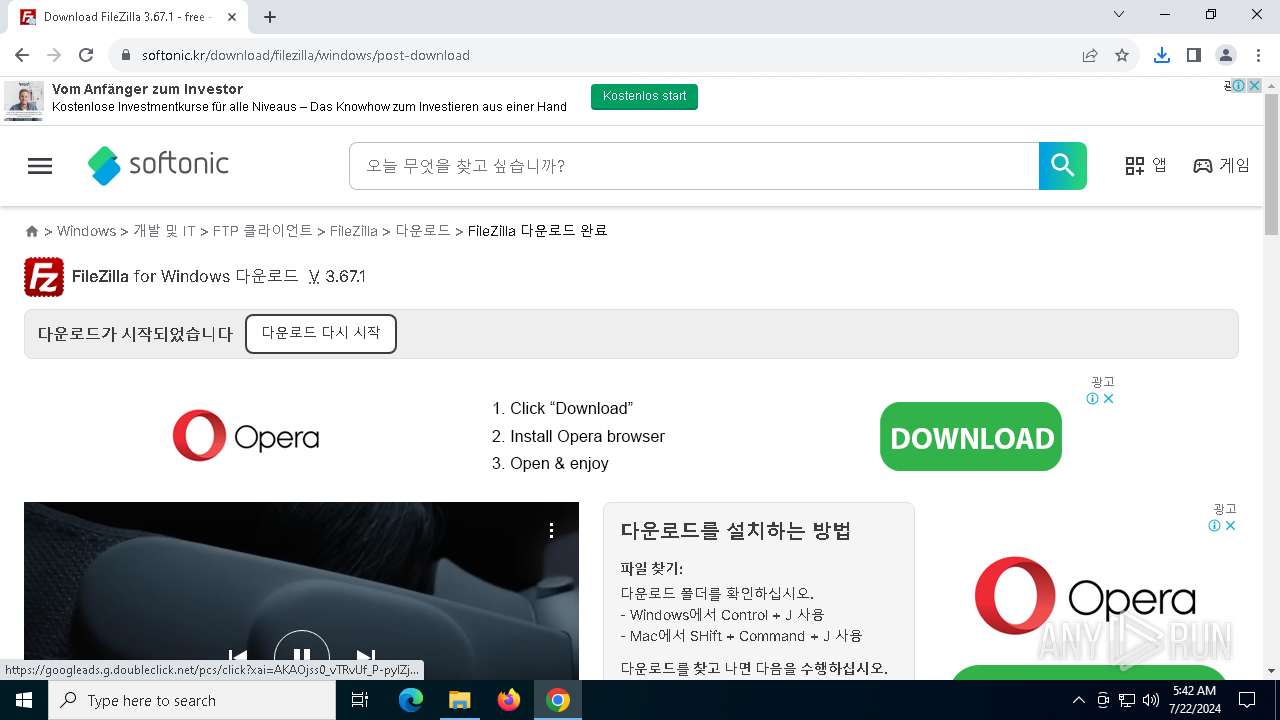
Task: Open the taskbar clock and date
Action: (1194, 700)
